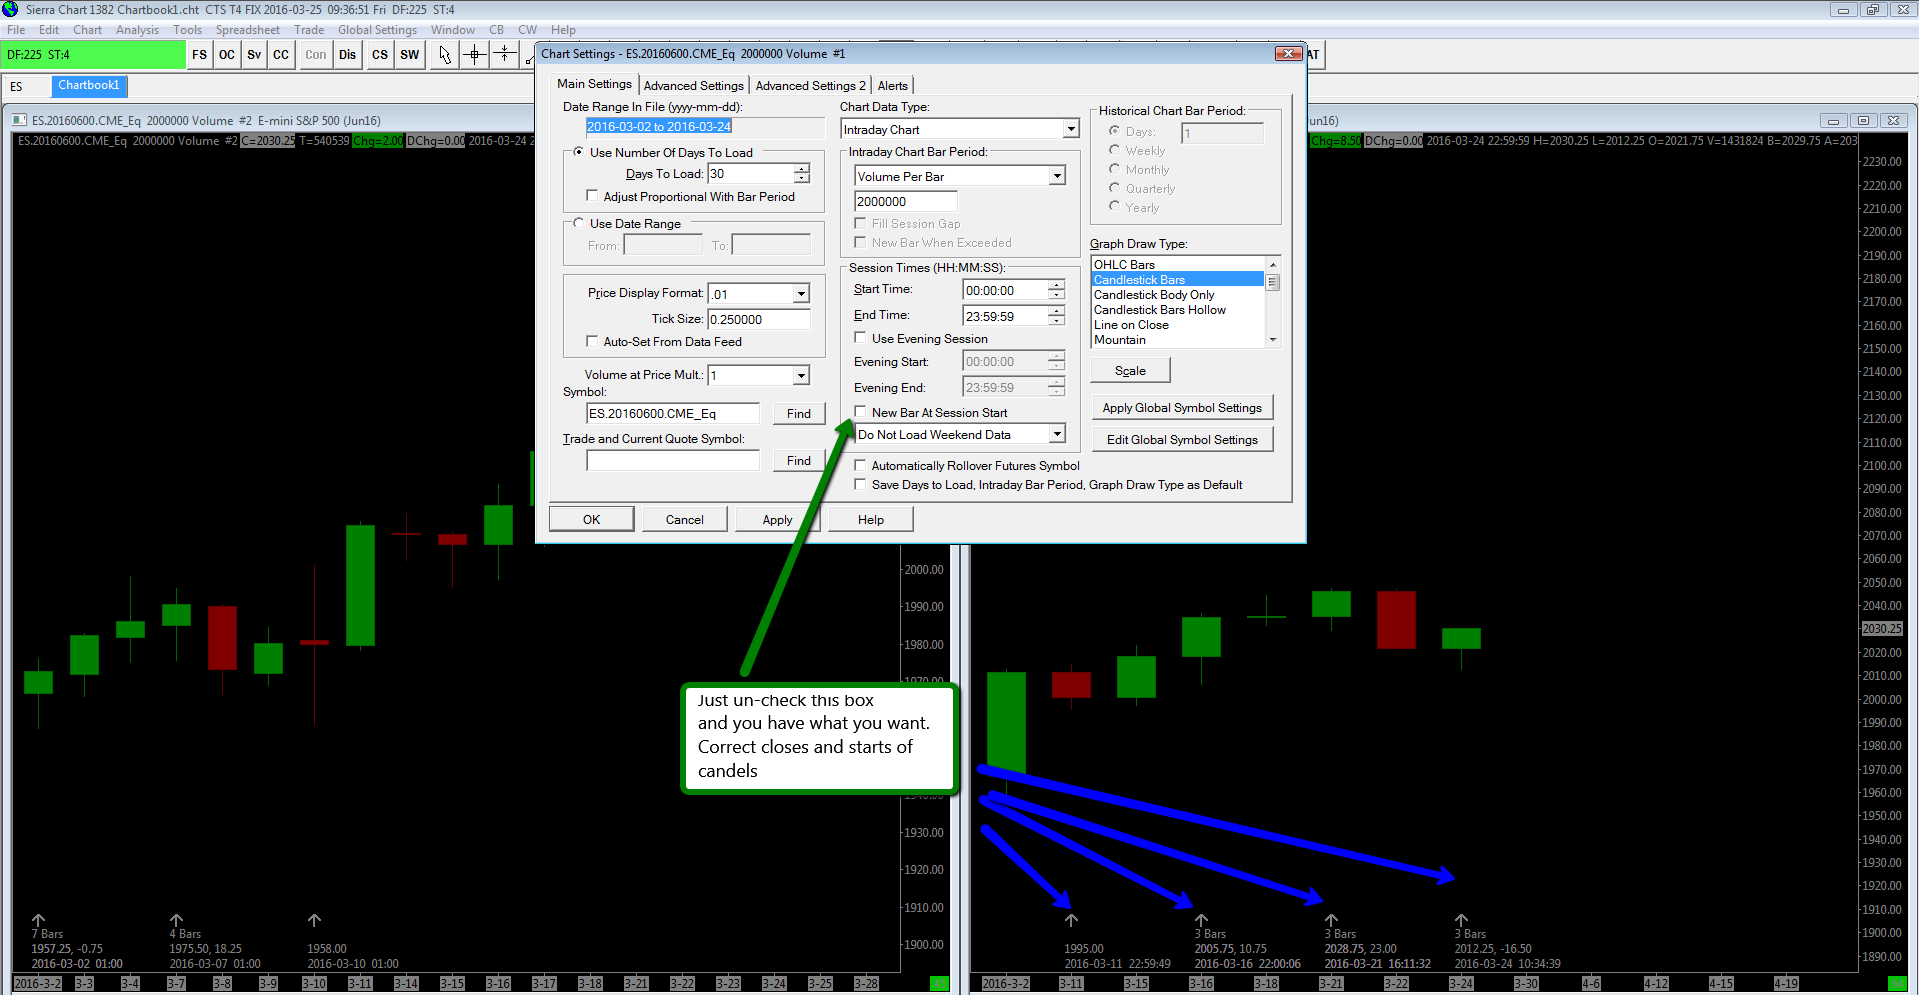This screenshot has width=1919, height=995.
Task: Select the ES tab
Action: [x=16, y=86]
